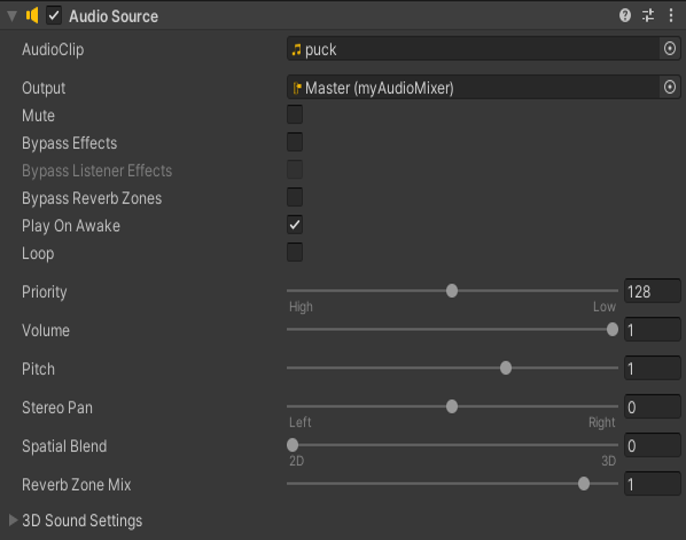Click the Pitch slider handle

pyautogui.click(x=506, y=368)
